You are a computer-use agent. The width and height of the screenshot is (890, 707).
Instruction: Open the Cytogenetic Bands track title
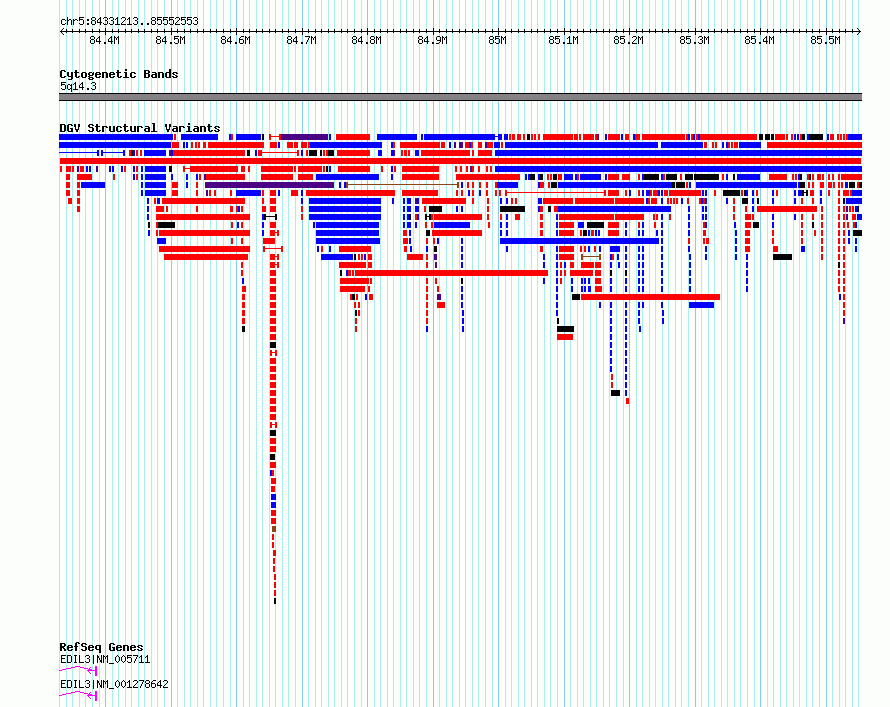point(119,74)
